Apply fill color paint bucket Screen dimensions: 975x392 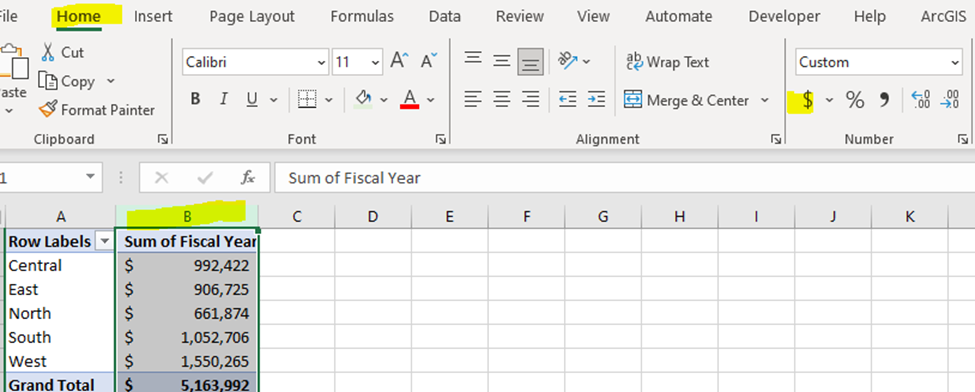point(364,99)
